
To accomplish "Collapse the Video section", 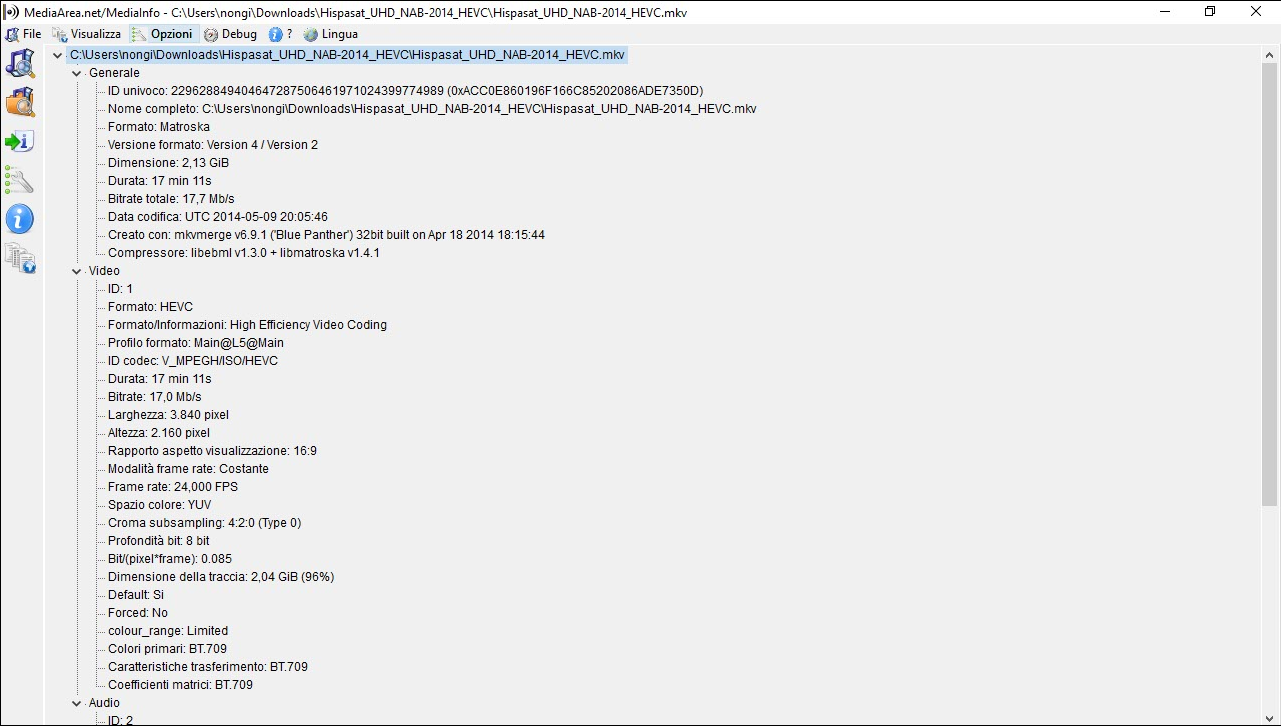I will click(77, 271).
